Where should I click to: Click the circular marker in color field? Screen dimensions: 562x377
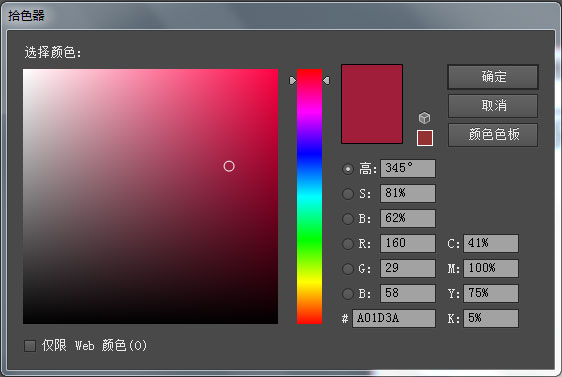click(x=229, y=166)
